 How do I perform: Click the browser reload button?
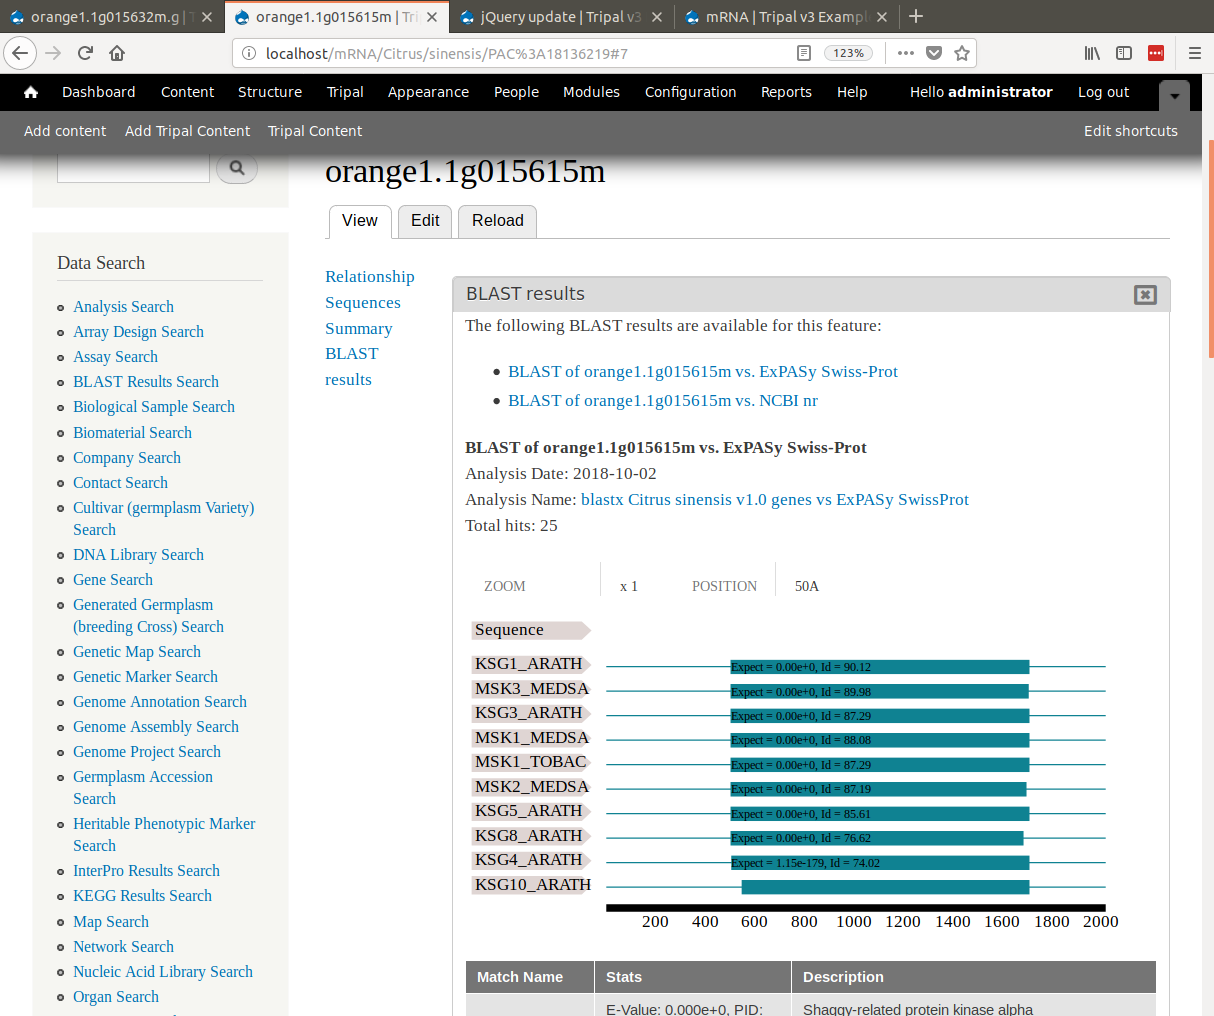85,53
